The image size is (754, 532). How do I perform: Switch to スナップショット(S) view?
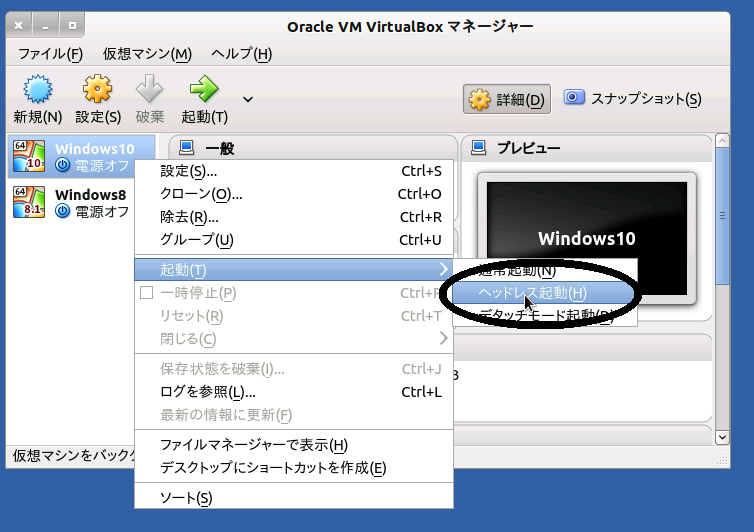coord(632,99)
